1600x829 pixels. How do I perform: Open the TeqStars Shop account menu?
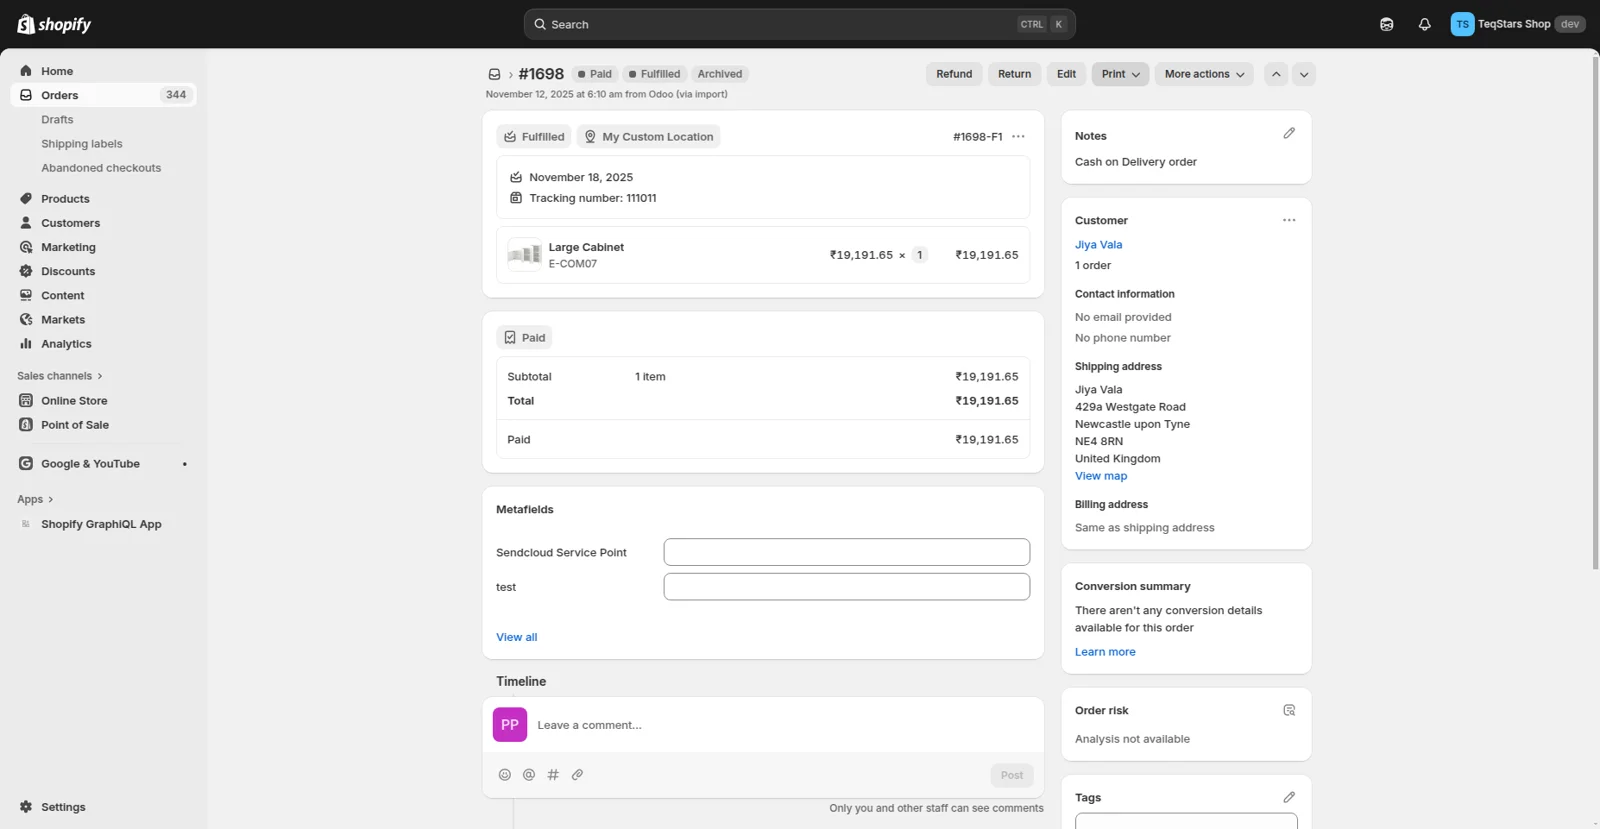click(1518, 24)
